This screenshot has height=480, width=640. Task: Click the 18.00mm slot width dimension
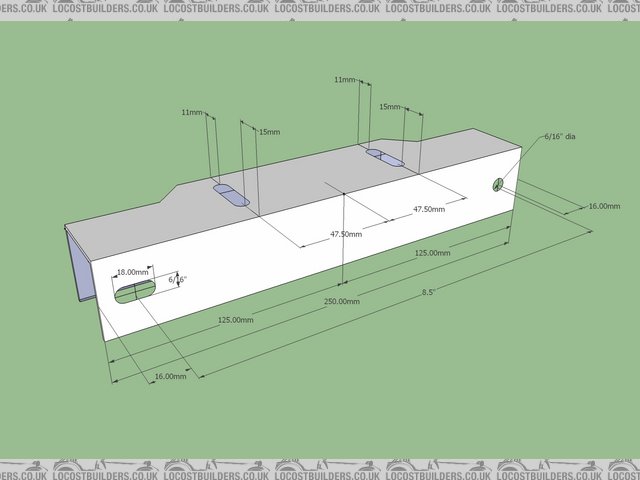(x=132, y=272)
